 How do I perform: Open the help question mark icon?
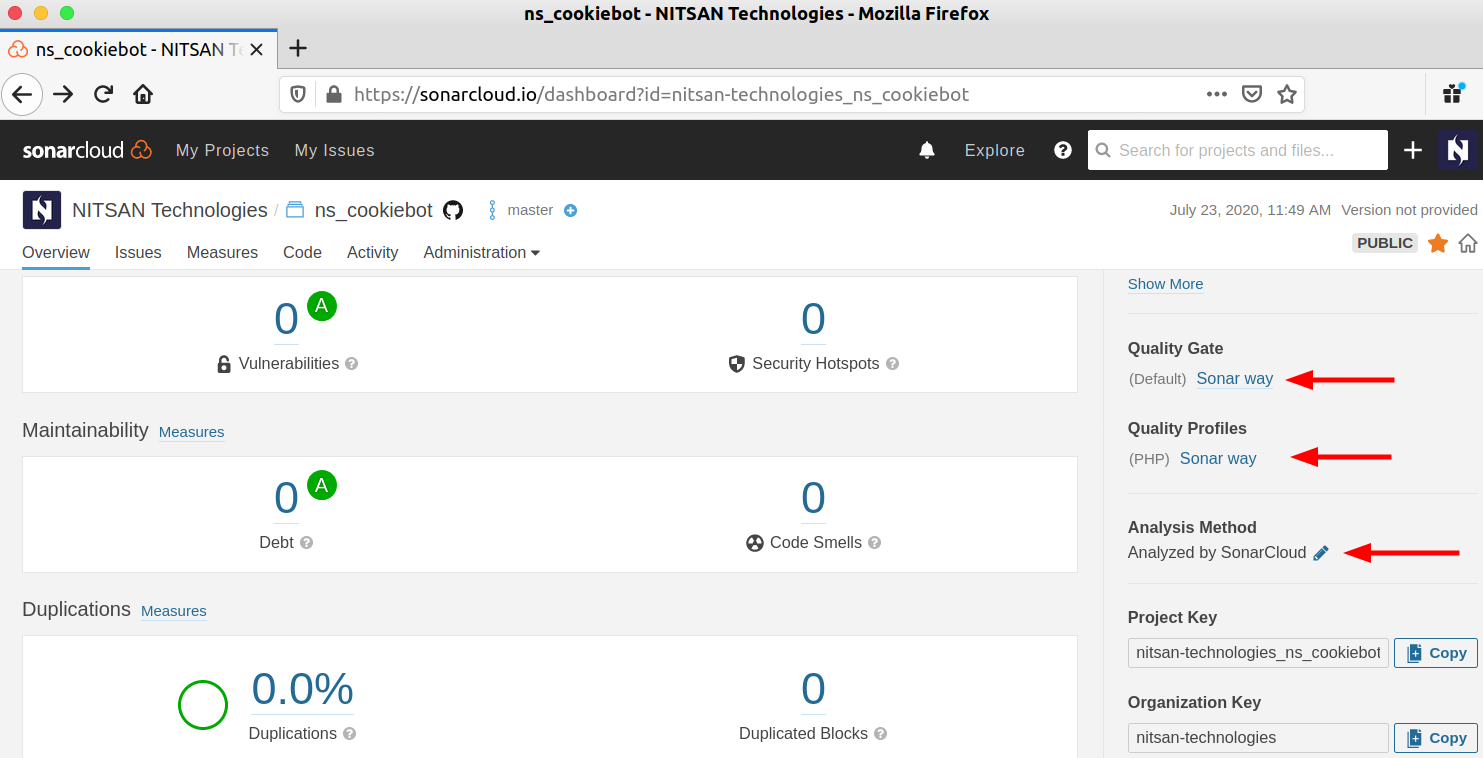click(x=1063, y=150)
